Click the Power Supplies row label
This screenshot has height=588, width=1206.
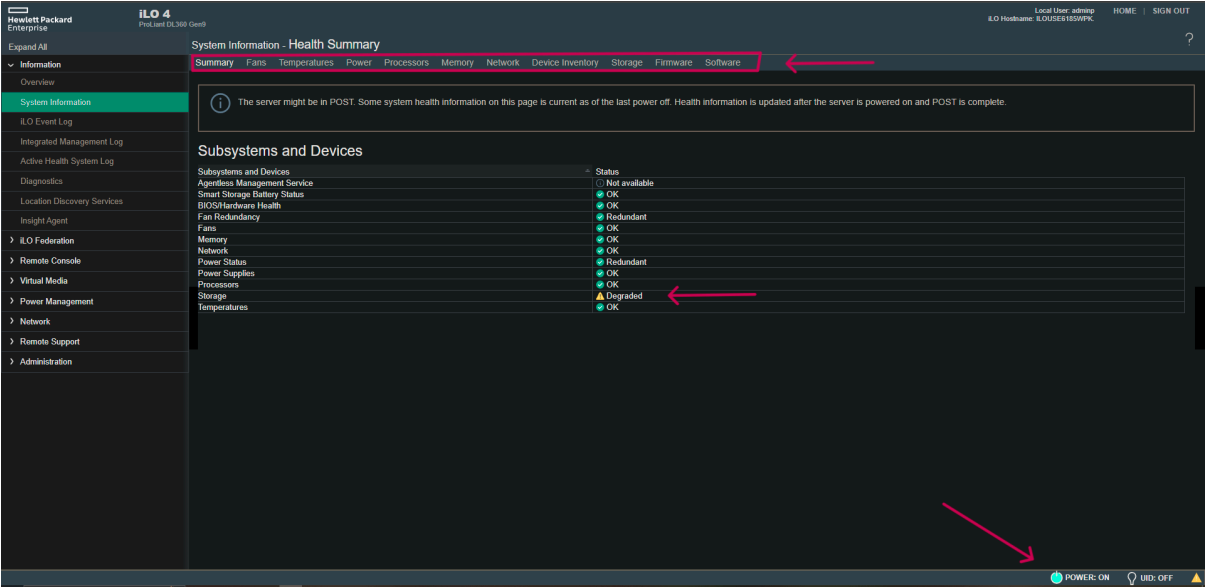226,273
